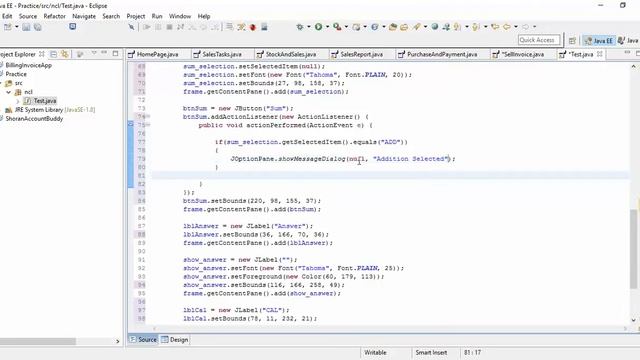Click the Open Perspective icon
Screen dimensions: 640x360
point(572,40)
